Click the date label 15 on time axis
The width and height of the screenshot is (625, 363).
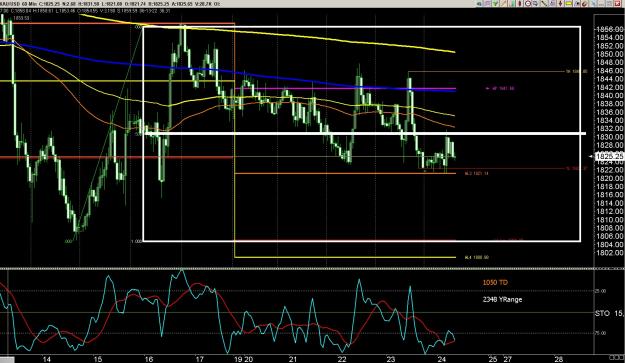98,359
